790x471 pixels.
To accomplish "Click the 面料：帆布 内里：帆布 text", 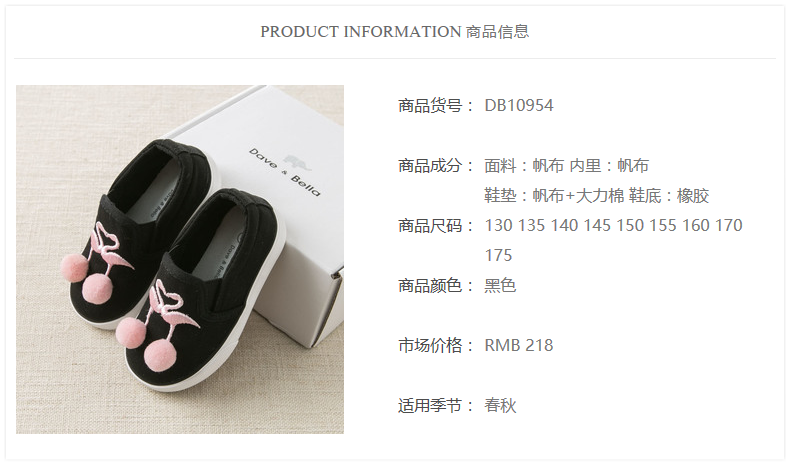I will click(566, 165).
